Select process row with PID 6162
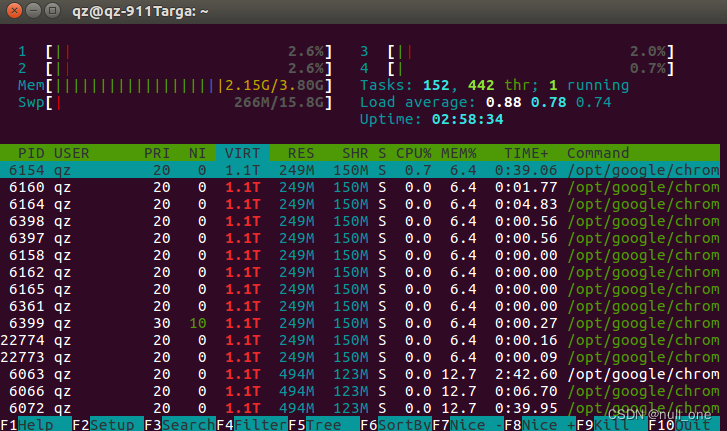Image resolution: width=727 pixels, height=431 pixels. 360,272
